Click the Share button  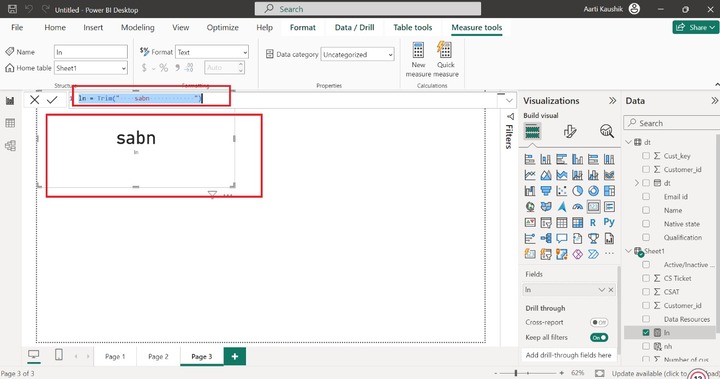click(696, 28)
